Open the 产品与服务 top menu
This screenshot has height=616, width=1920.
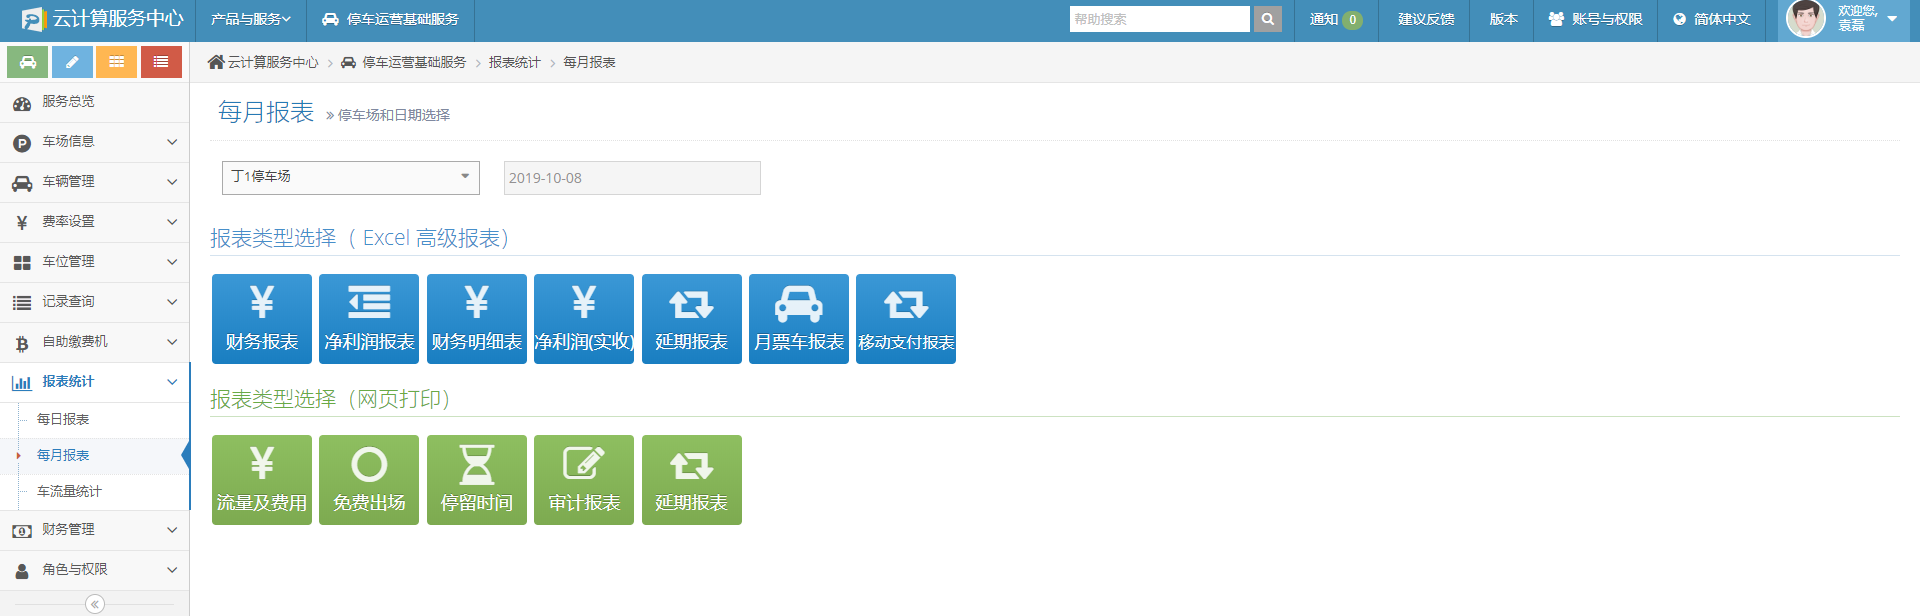click(250, 19)
